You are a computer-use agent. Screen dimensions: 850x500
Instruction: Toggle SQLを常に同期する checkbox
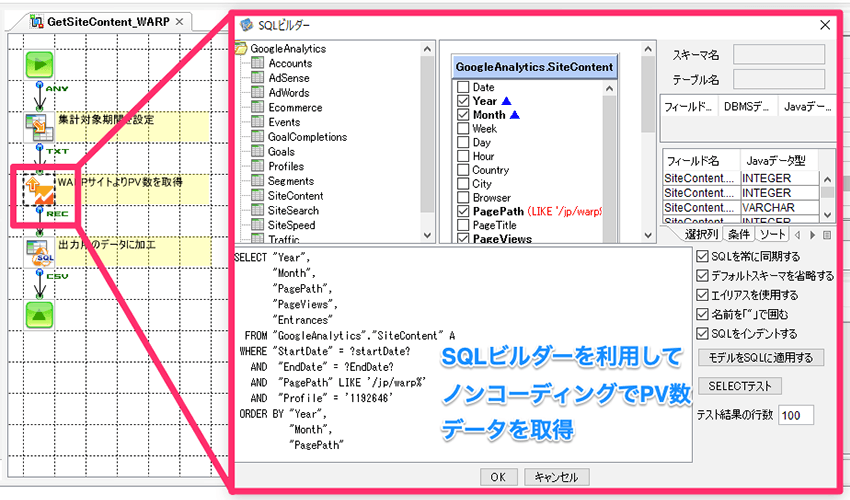pos(703,256)
